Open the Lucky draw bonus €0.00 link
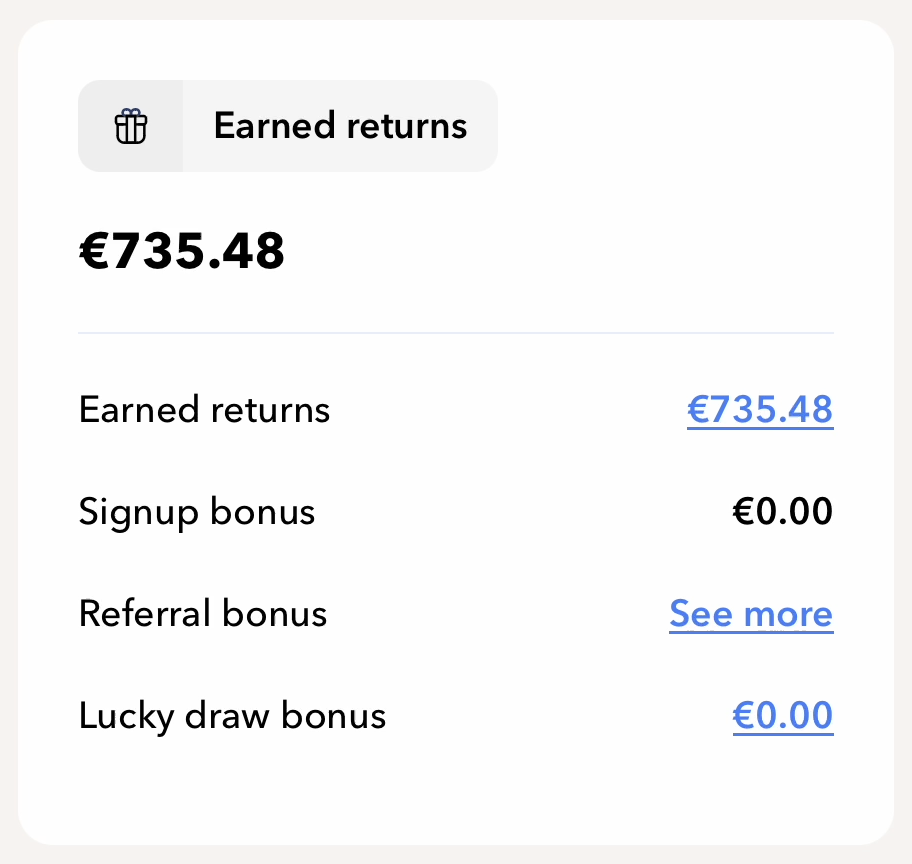 [783, 716]
